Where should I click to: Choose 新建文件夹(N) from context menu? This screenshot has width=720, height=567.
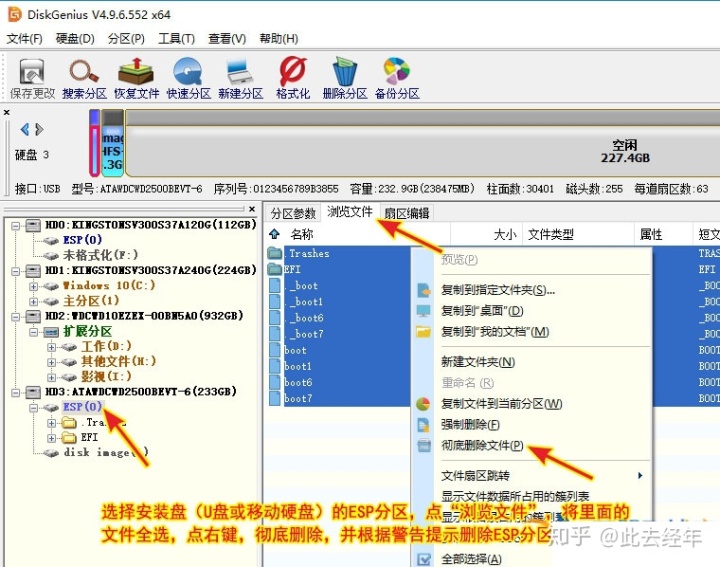point(478,362)
